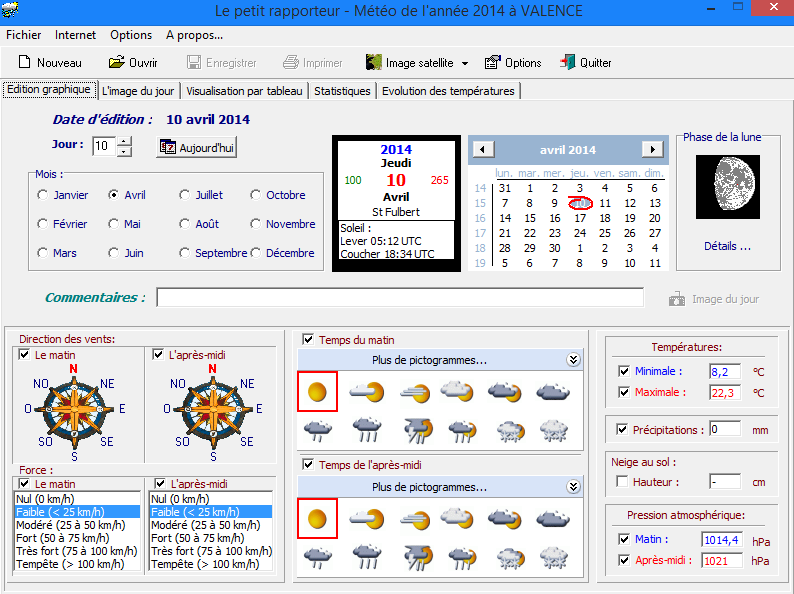Select day 25 in April calendar
The image size is (794, 594).
click(x=605, y=233)
